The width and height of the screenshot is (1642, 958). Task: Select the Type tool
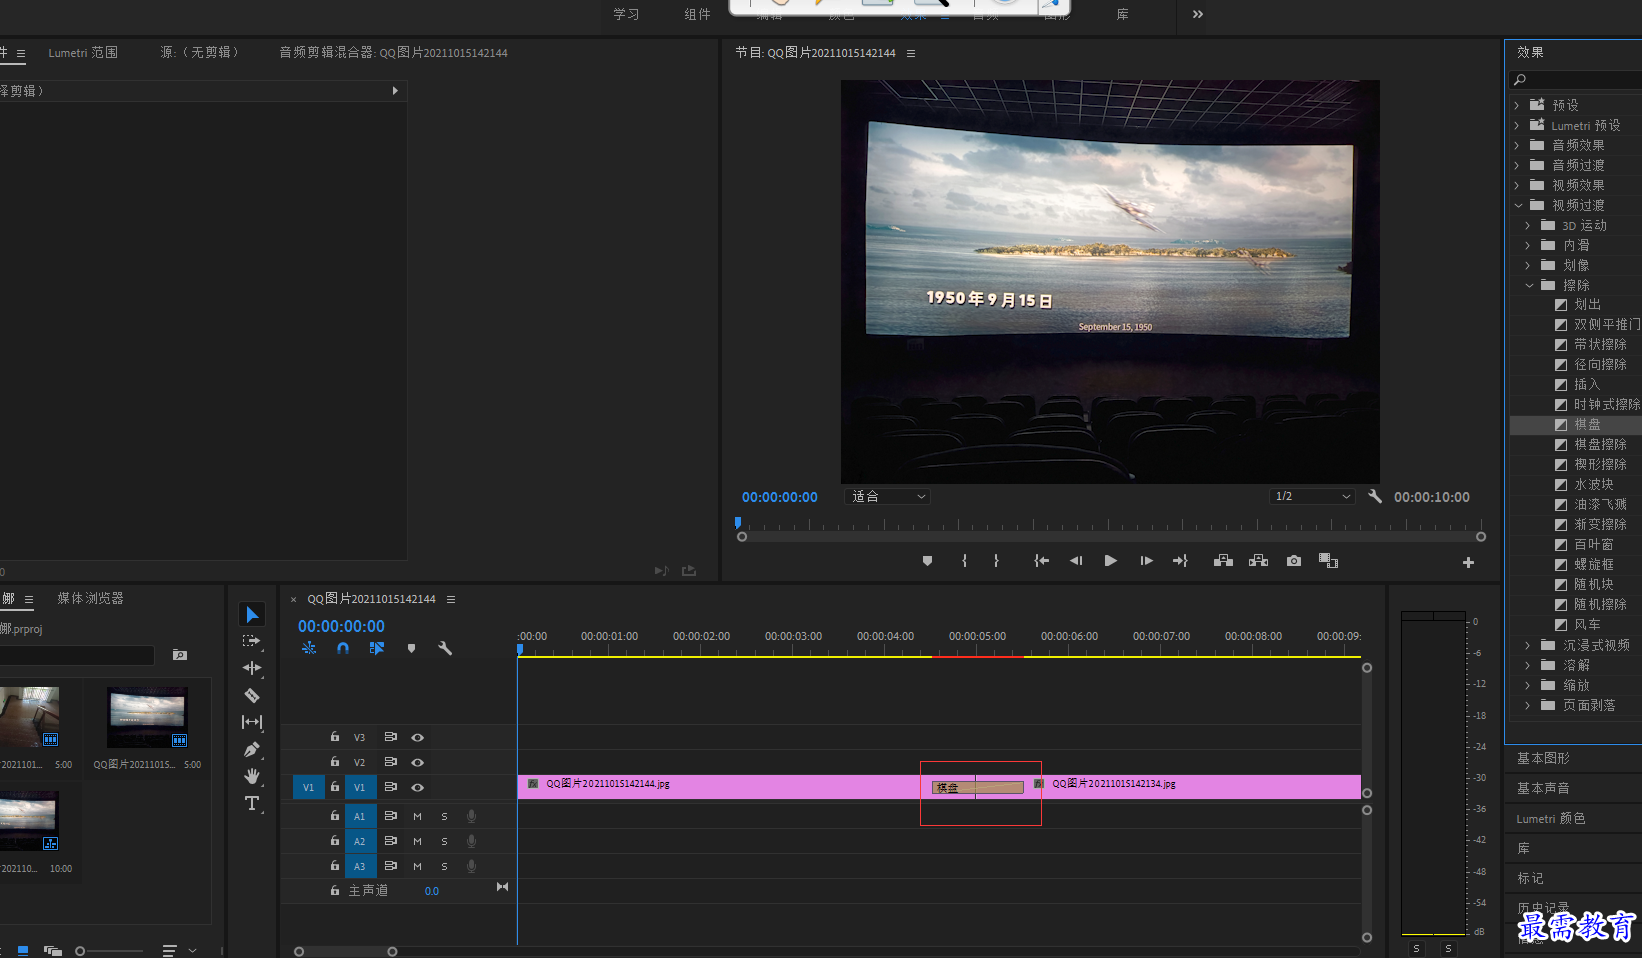(252, 803)
